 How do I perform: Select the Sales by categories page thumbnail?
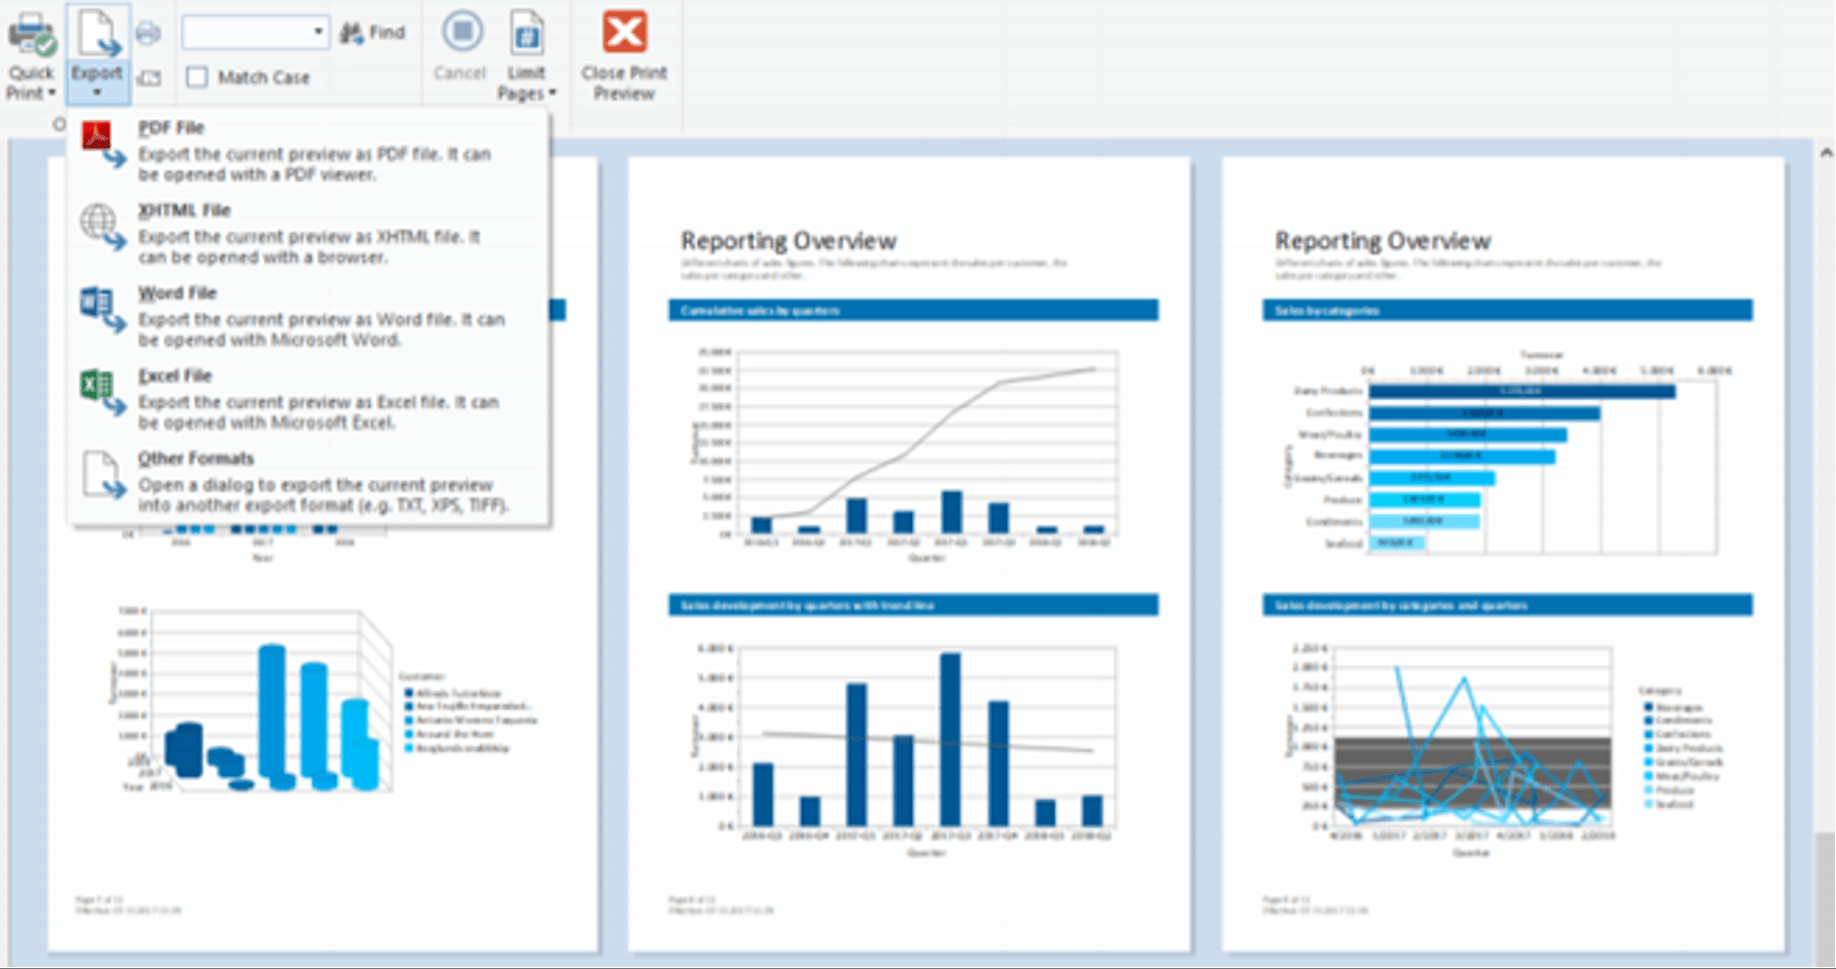tap(1503, 552)
